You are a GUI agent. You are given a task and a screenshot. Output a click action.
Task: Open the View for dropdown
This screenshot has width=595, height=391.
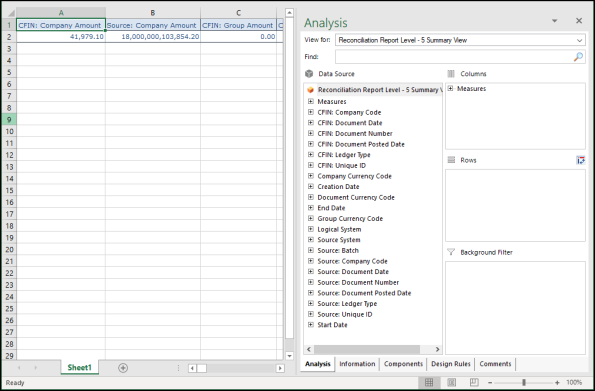pos(579,40)
